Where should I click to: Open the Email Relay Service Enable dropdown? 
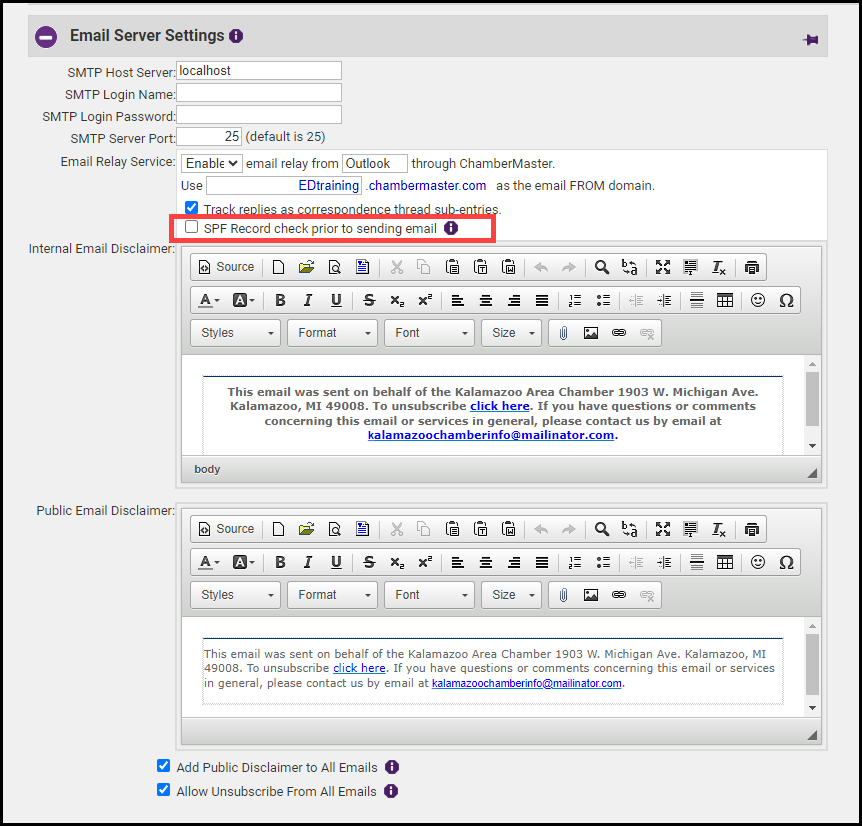click(212, 163)
